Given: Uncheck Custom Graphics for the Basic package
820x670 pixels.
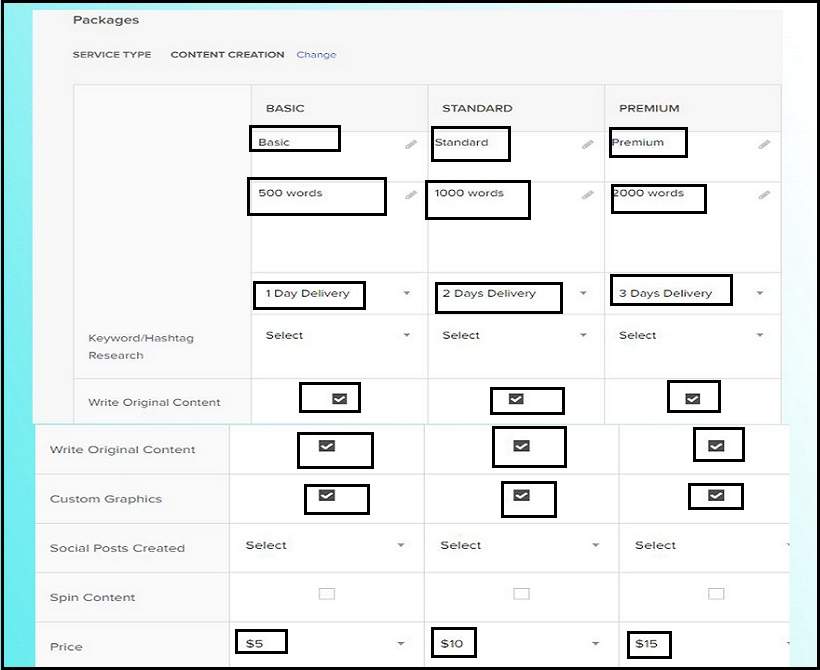Looking at the screenshot, I should [x=327, y=496].
